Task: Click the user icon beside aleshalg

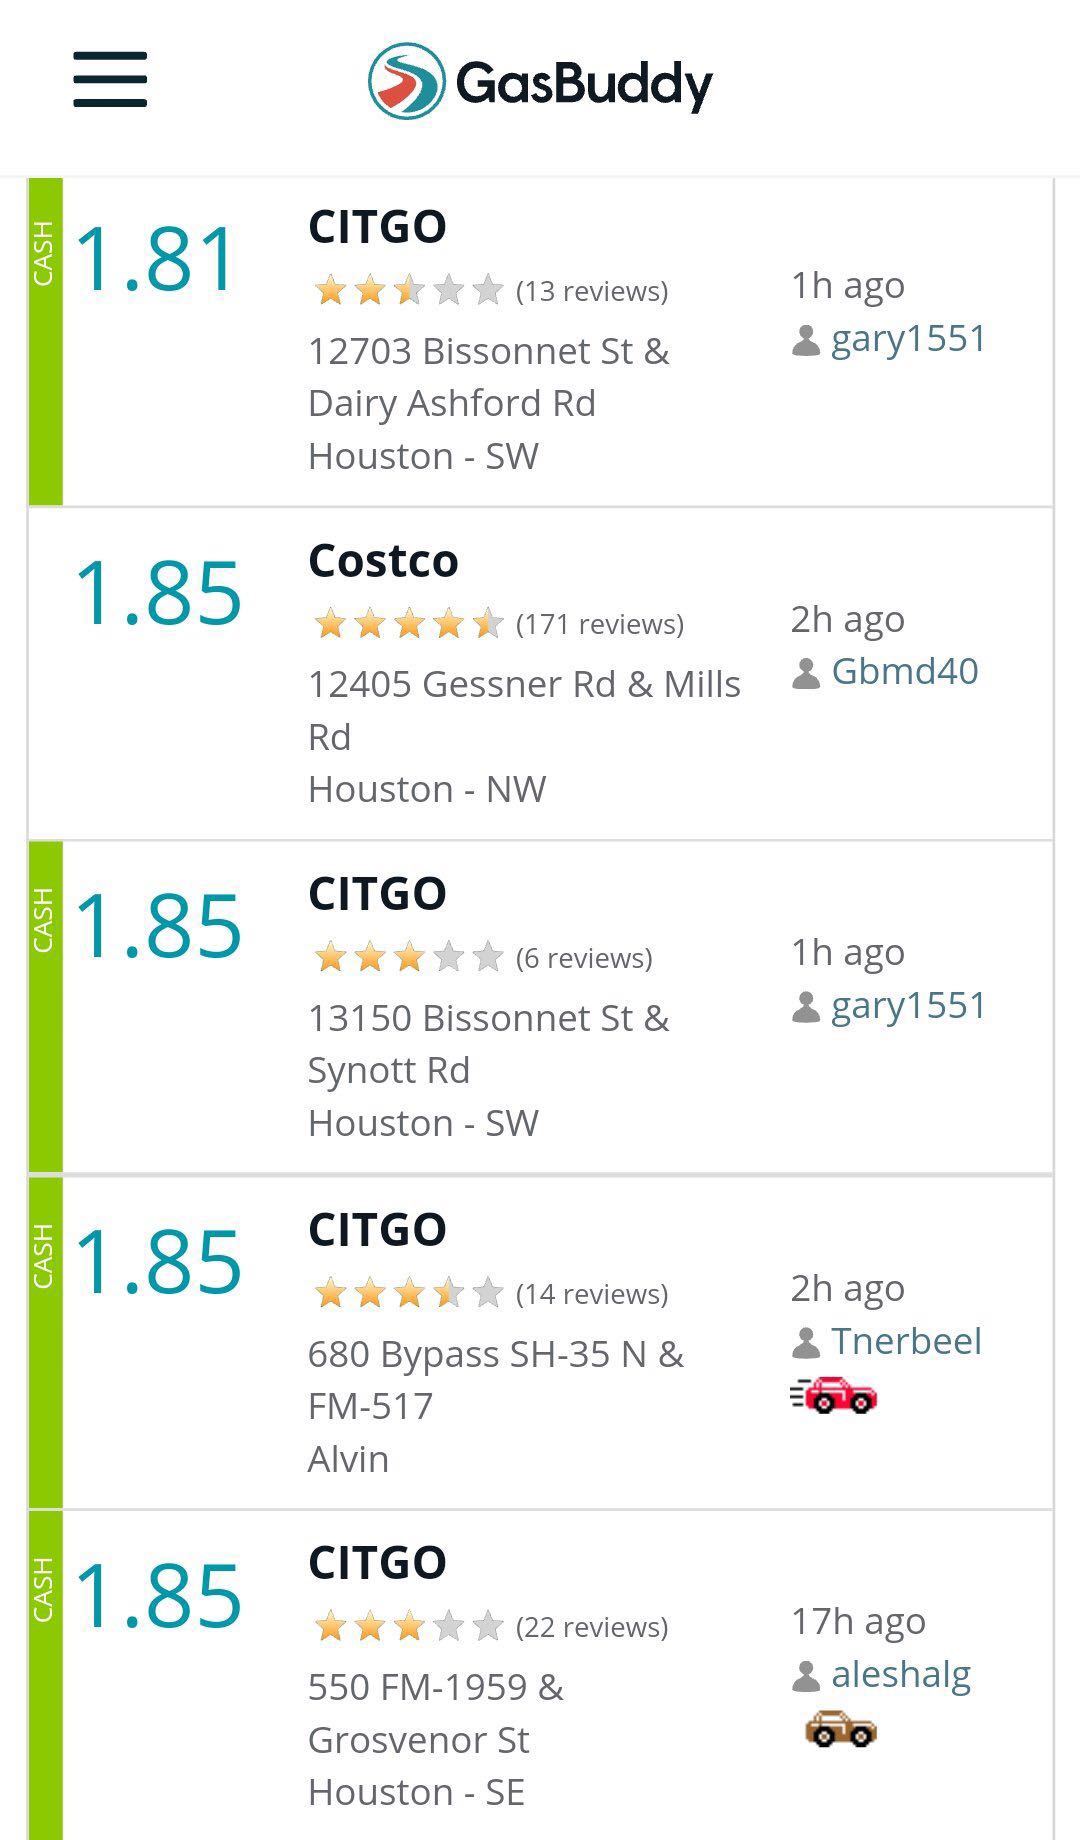Action: pyautogui.click(x=806, y=1676)
